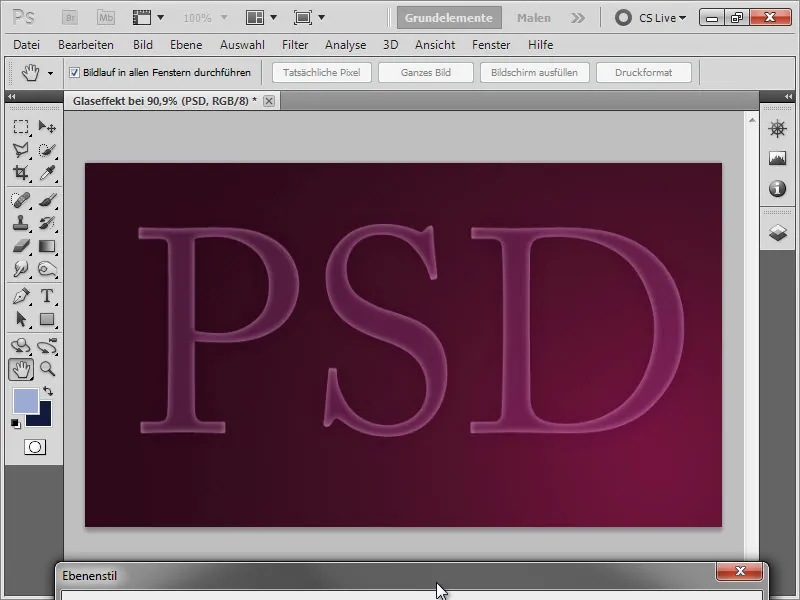Select the Polygonal Lasso tool

pos(21,149)
